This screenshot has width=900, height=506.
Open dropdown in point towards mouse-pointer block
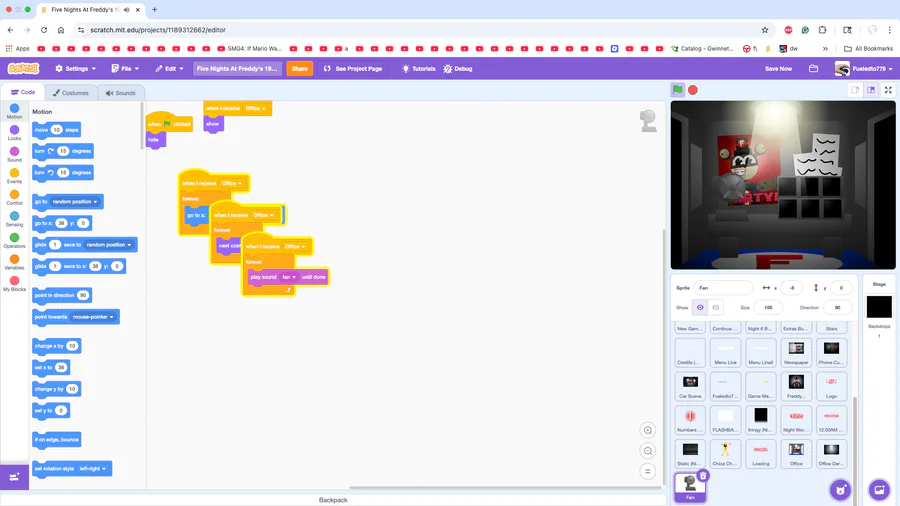coord(93,317)
